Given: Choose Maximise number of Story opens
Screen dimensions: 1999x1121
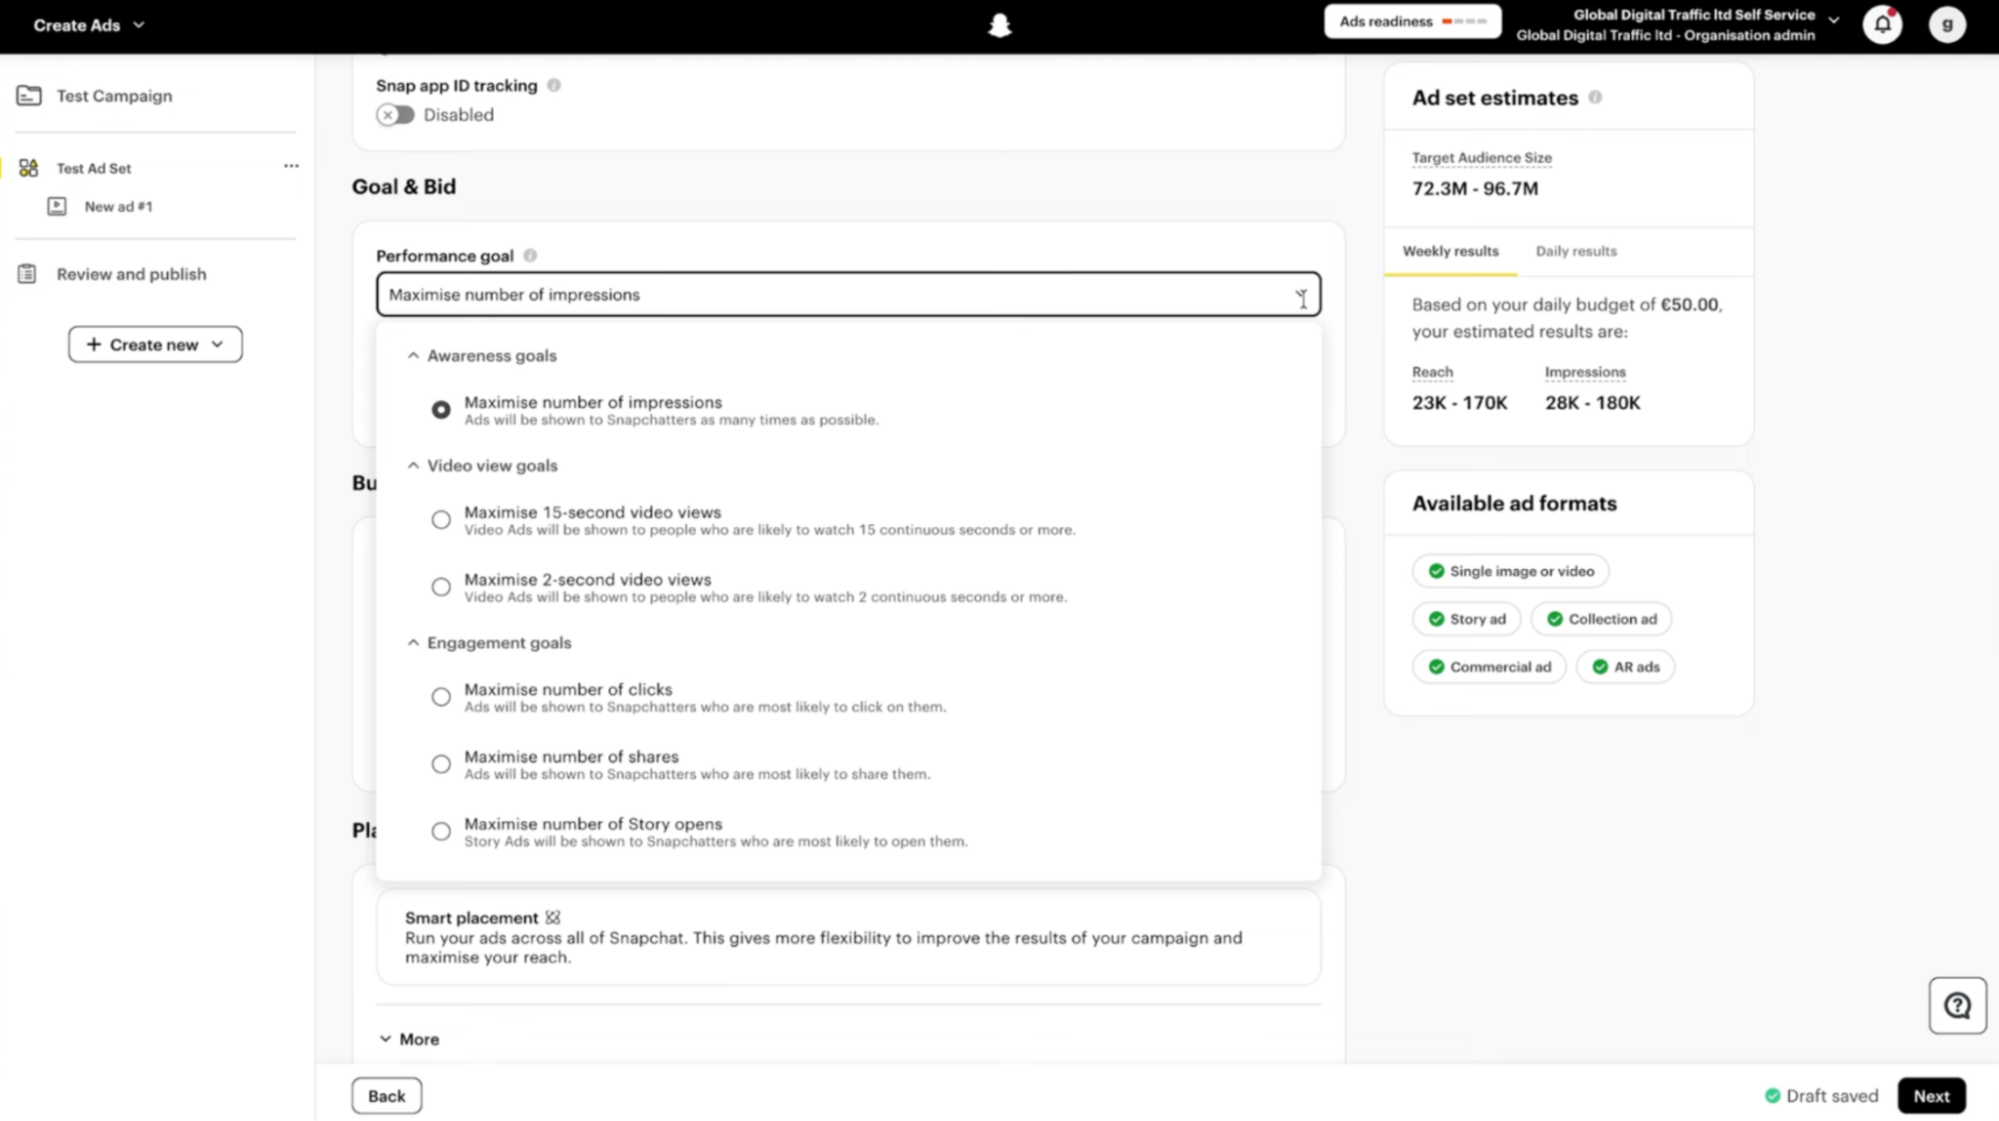Looking at the screenshot, I should tap(441, 831).
